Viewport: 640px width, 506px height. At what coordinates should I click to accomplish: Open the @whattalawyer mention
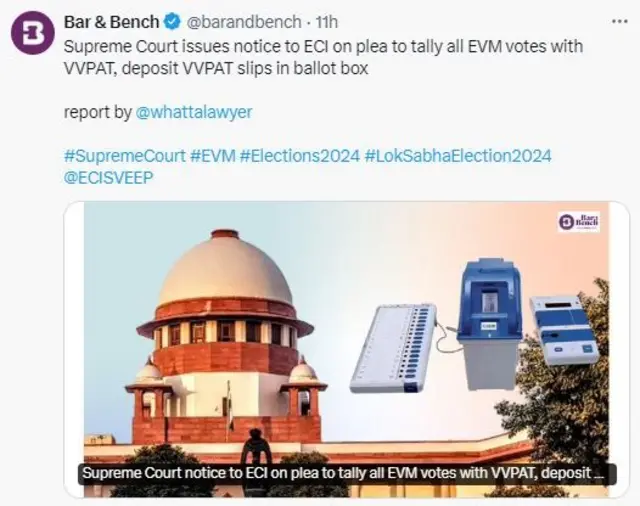point(198,113)
